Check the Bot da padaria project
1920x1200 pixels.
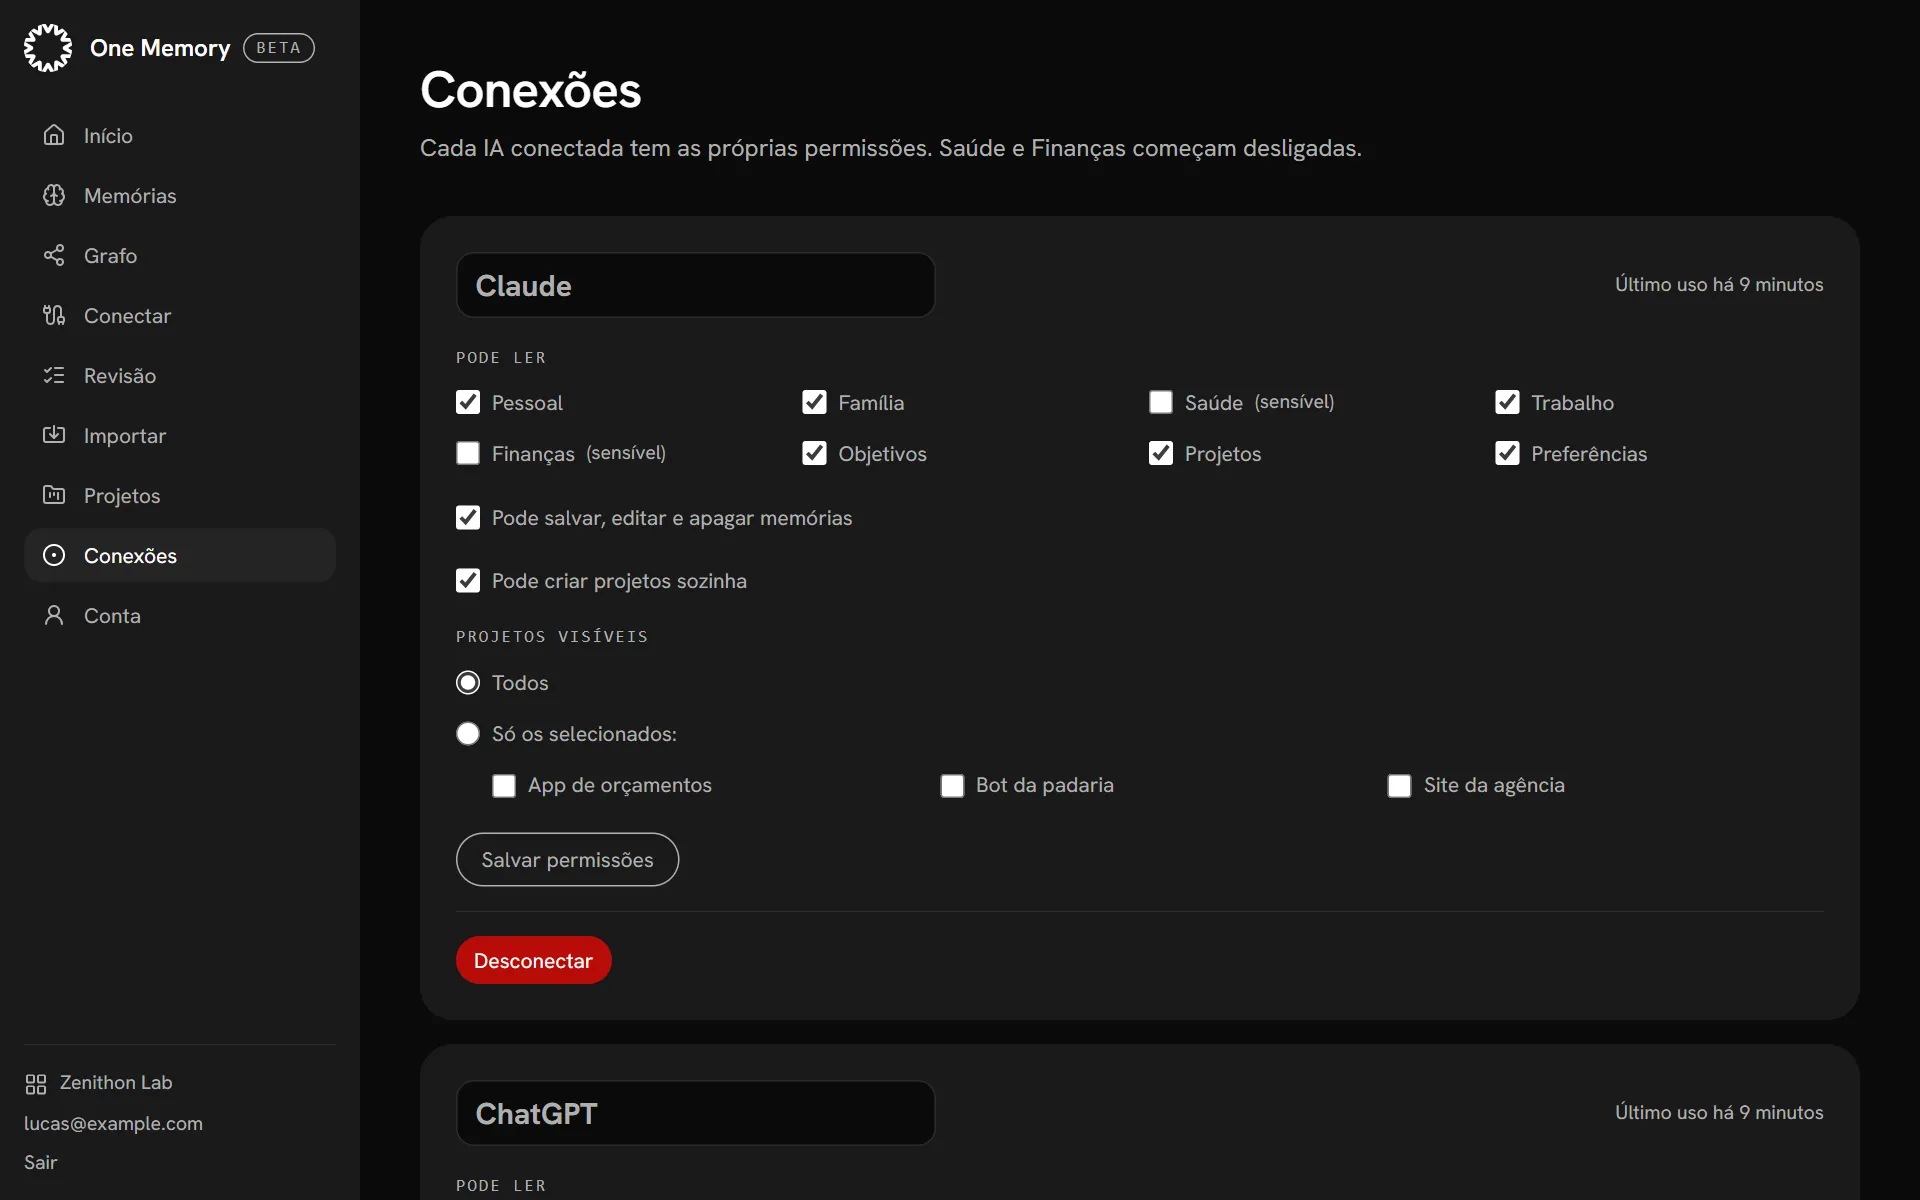click(952, 786)
